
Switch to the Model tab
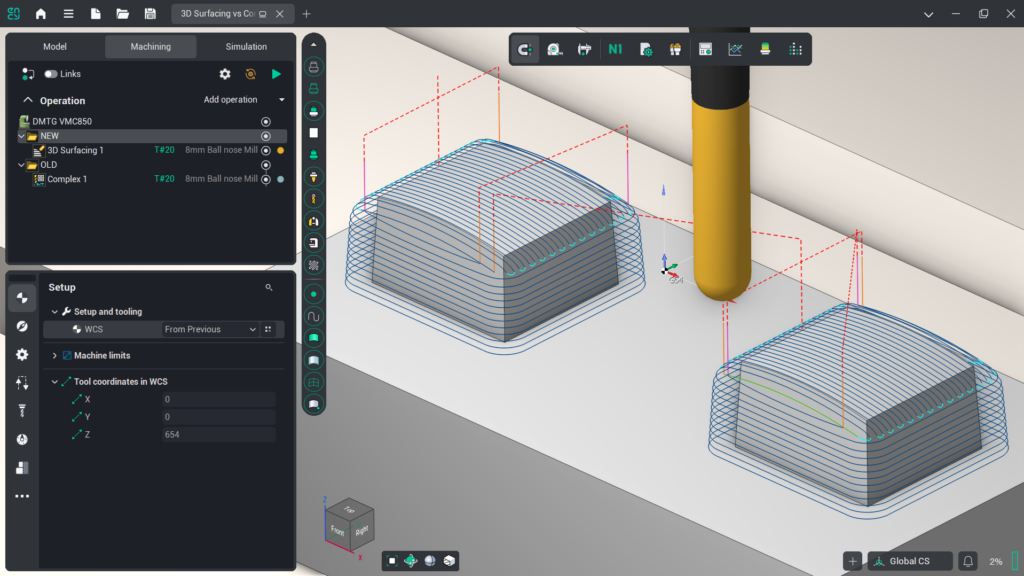[55, 46]
